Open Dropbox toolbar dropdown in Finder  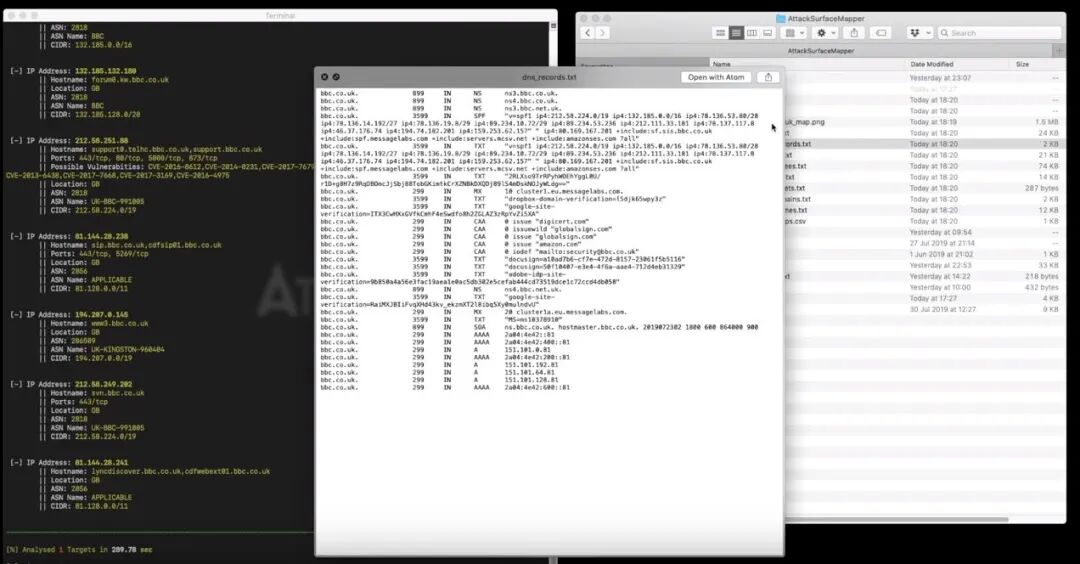[x=920, y=33]
